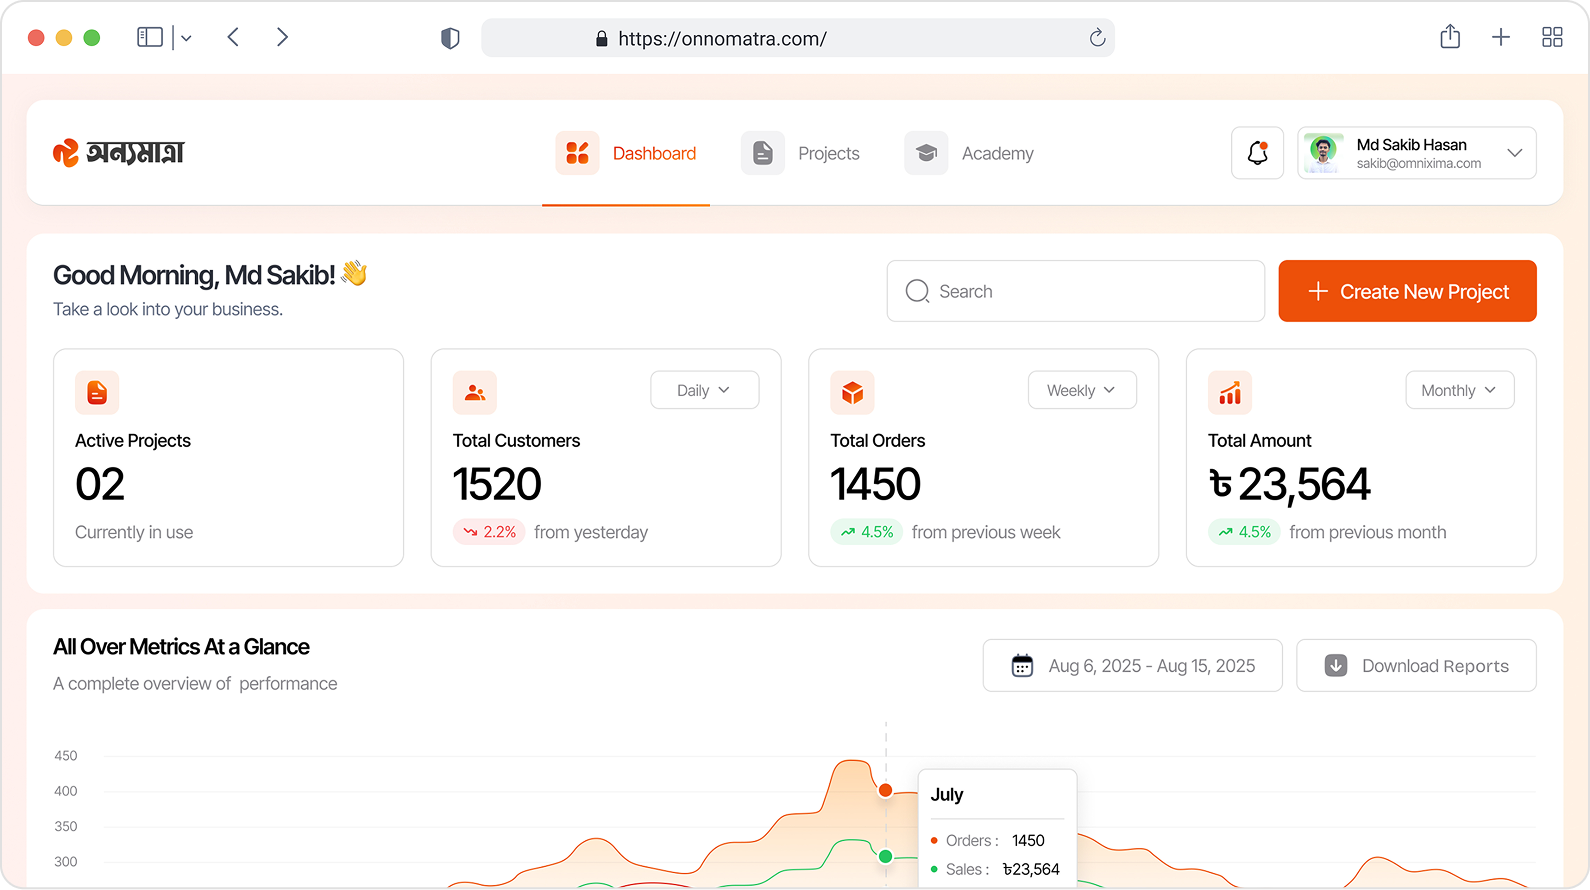Image resolution: width=1590 pixels, height=890 pixels.
Task: Click the plus icon on Create New Project
Action: [1318, 291]
